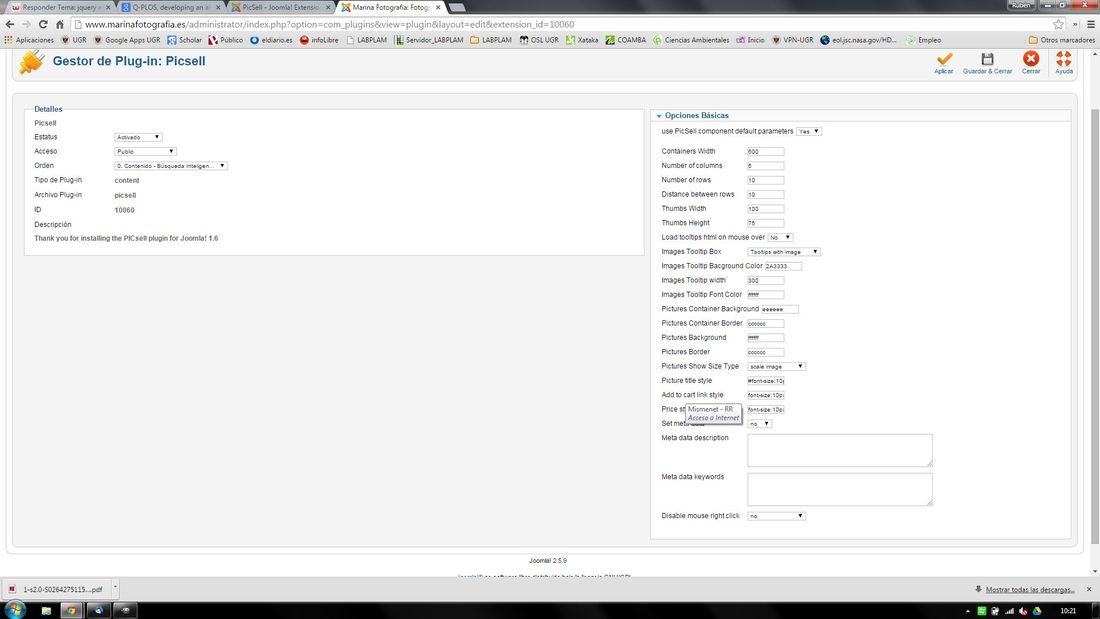Screen dimensions: 1100x619
Task: Open Images Tooltip Box dropdown
Action: 784,251
